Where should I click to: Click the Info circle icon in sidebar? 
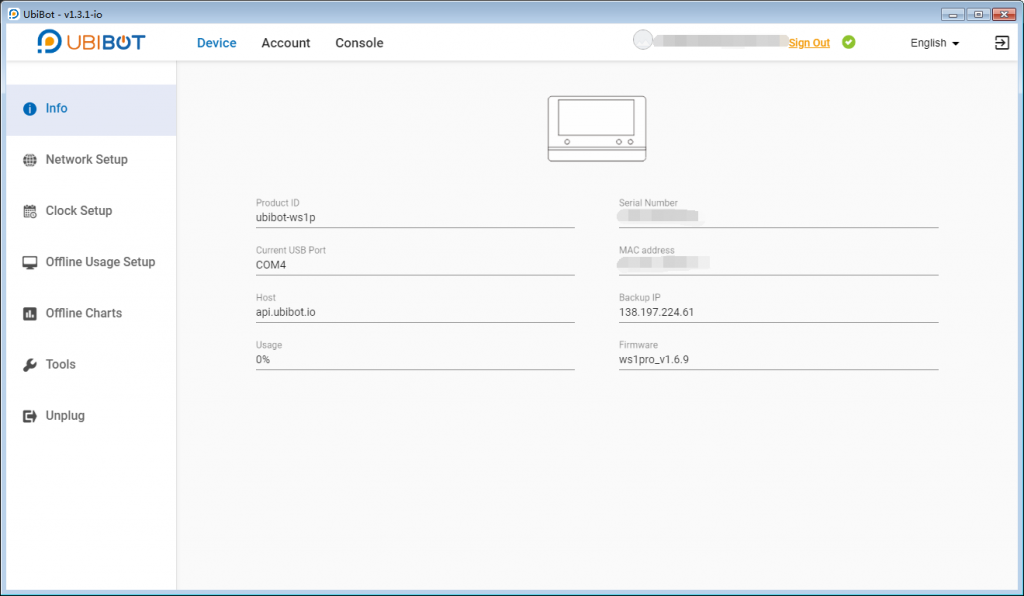point(29,108)
